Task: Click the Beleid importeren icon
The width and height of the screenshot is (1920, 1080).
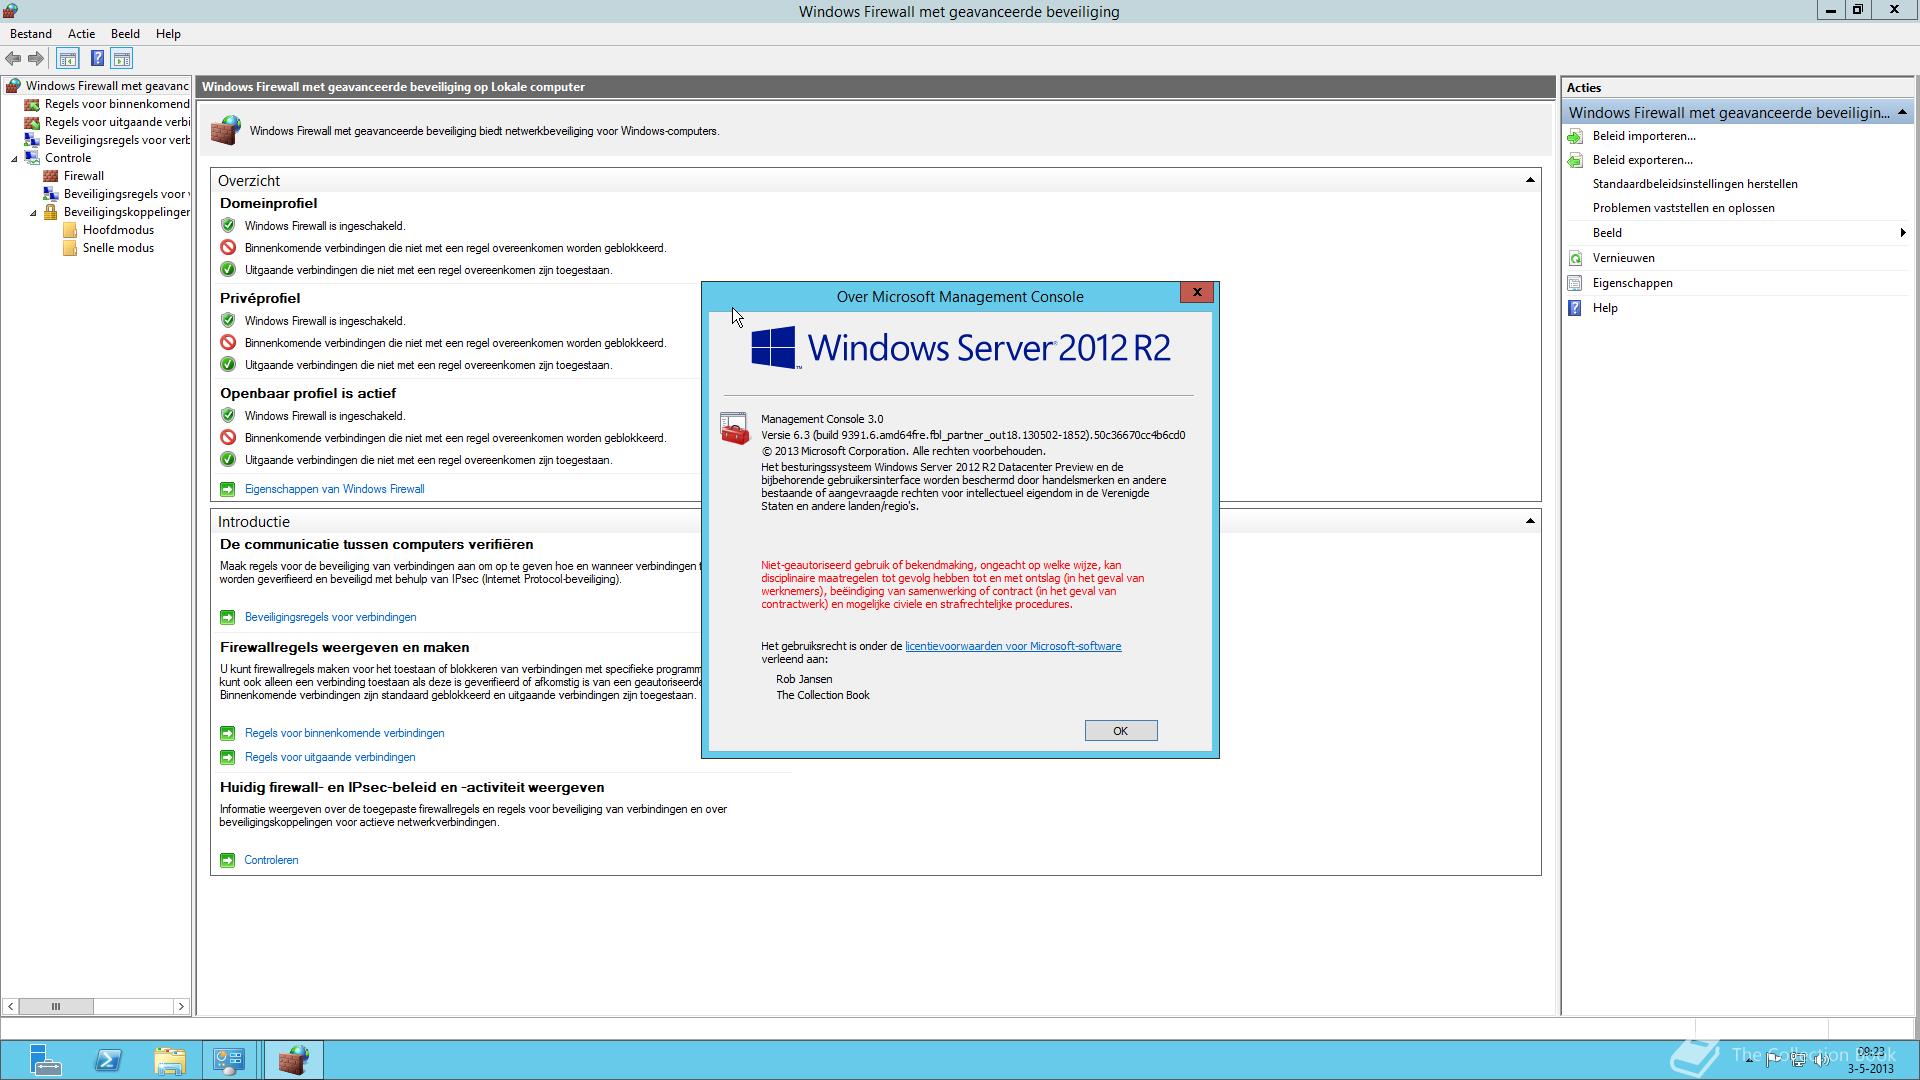Action: tap(1576, 136)
